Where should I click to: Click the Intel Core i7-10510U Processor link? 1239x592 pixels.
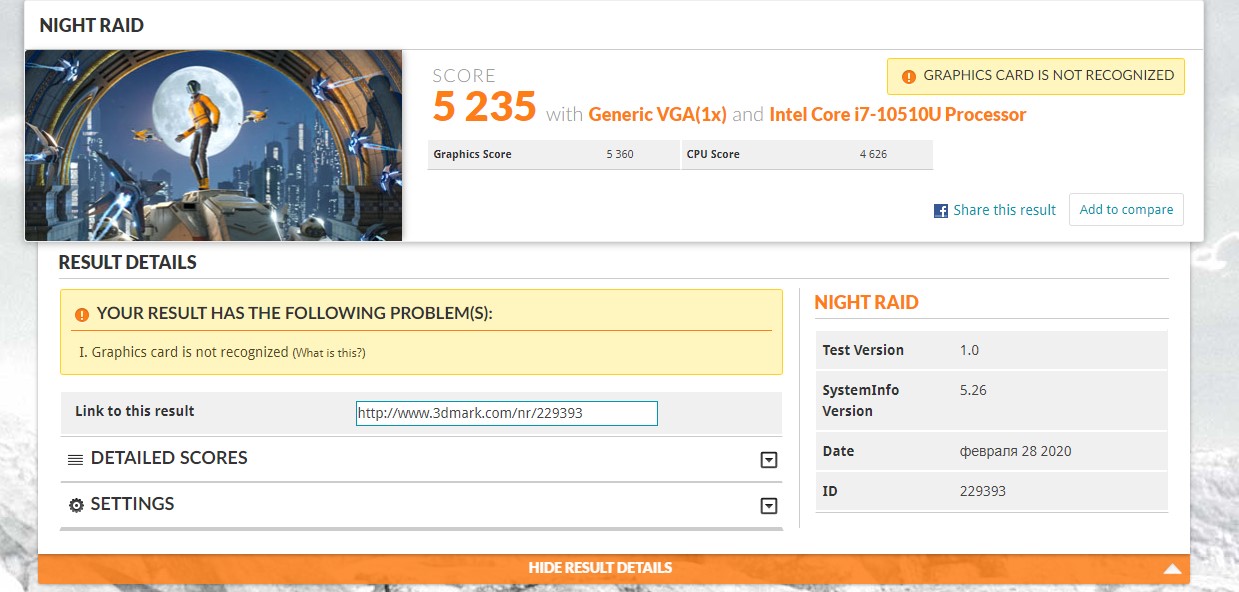pyautogui.click(x=897, y=114)
